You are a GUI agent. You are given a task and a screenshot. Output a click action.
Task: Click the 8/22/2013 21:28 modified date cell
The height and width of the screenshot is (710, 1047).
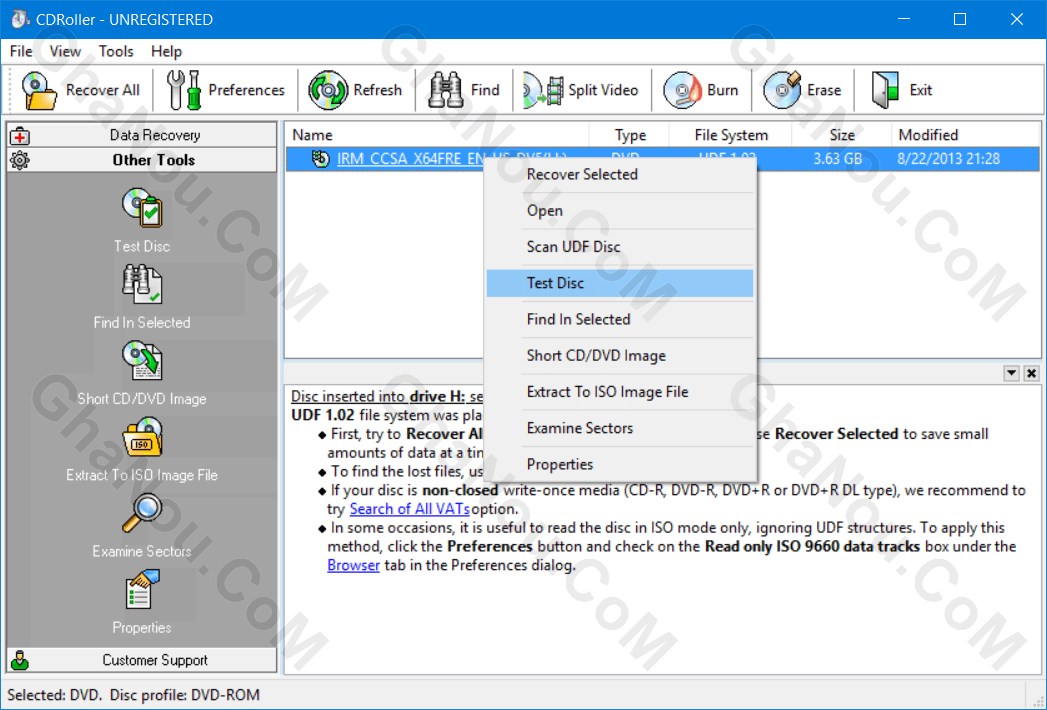click(x=949, y=159)
